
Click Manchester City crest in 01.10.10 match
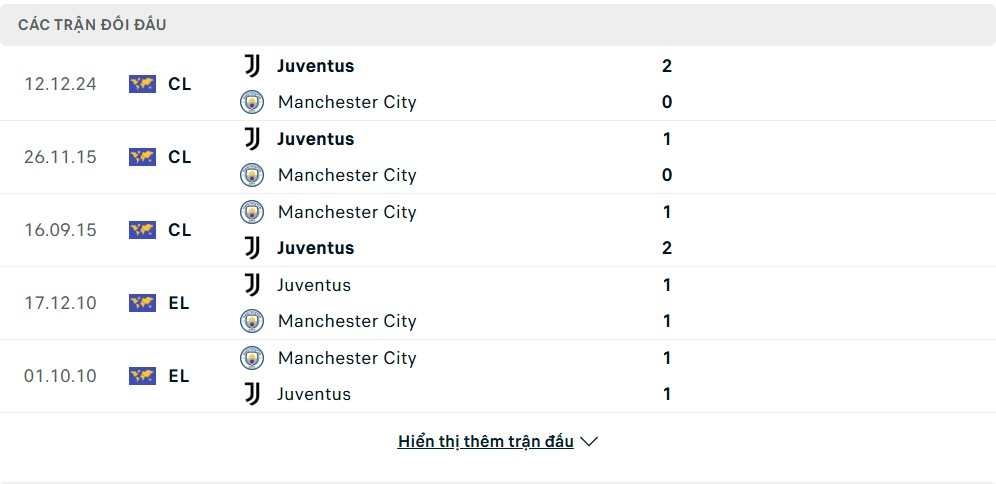252,358
